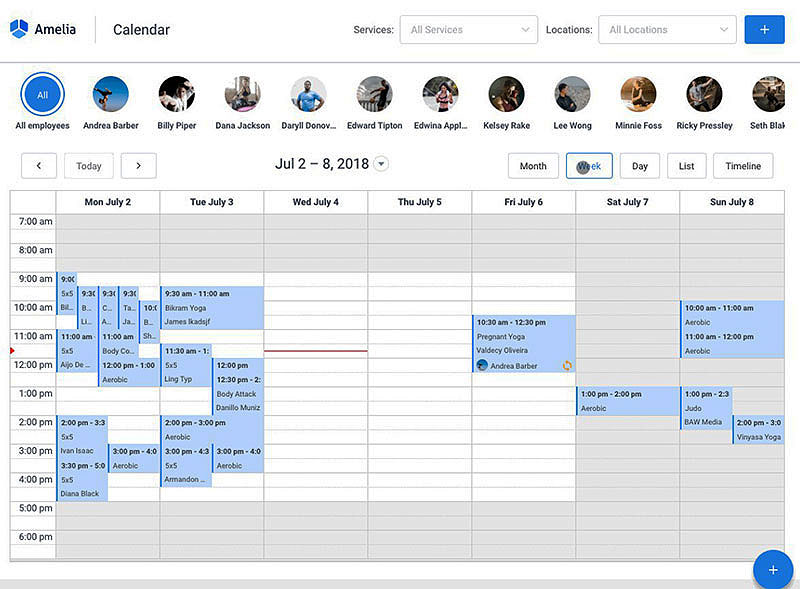Viewport: 800px width, 589px height.
Task: Open the date picker next to Jul 2 – 8
Action: [x=381, y=163]
